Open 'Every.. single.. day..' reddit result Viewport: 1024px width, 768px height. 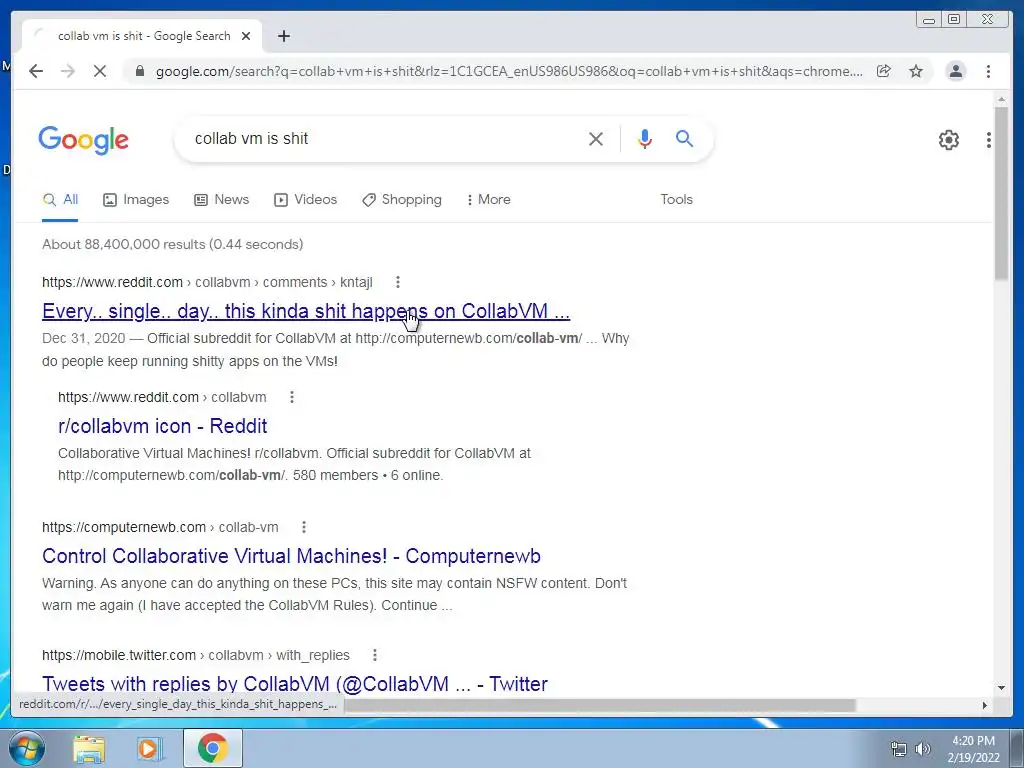point(306,311)
